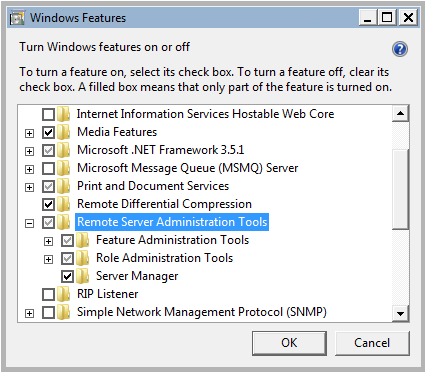Click the blue help question mark icon
The width and height of the screenshot is (425, 372).
coord(400,49)
